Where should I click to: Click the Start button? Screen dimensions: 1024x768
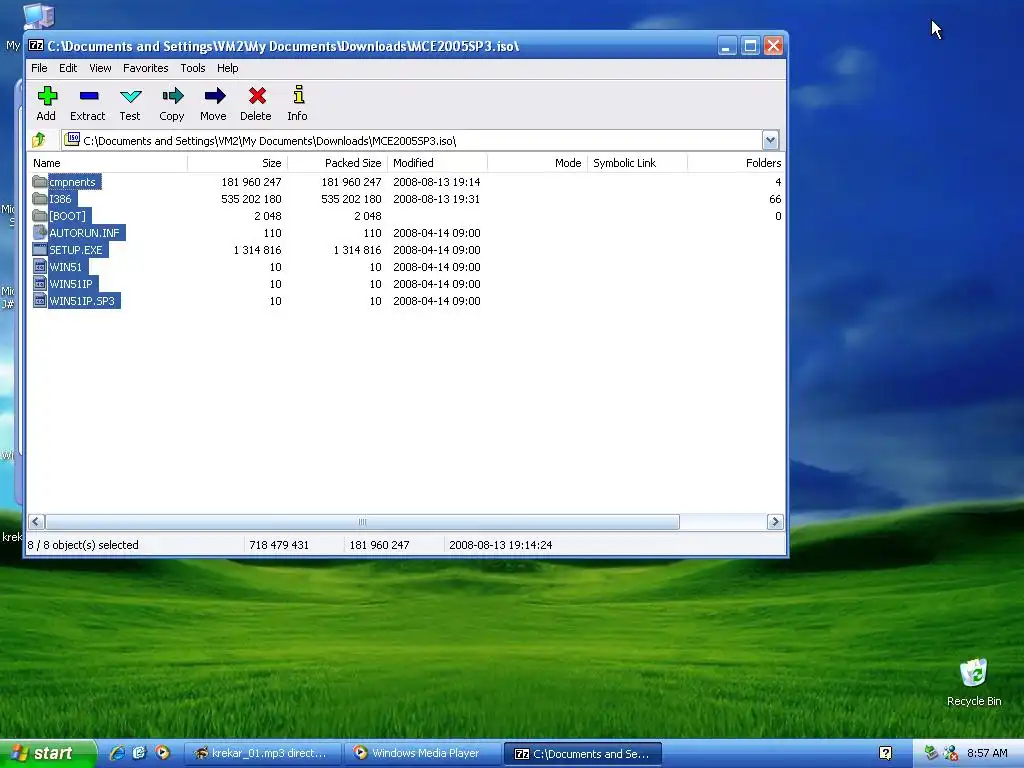pyautogui.click(x=48, y=753)
